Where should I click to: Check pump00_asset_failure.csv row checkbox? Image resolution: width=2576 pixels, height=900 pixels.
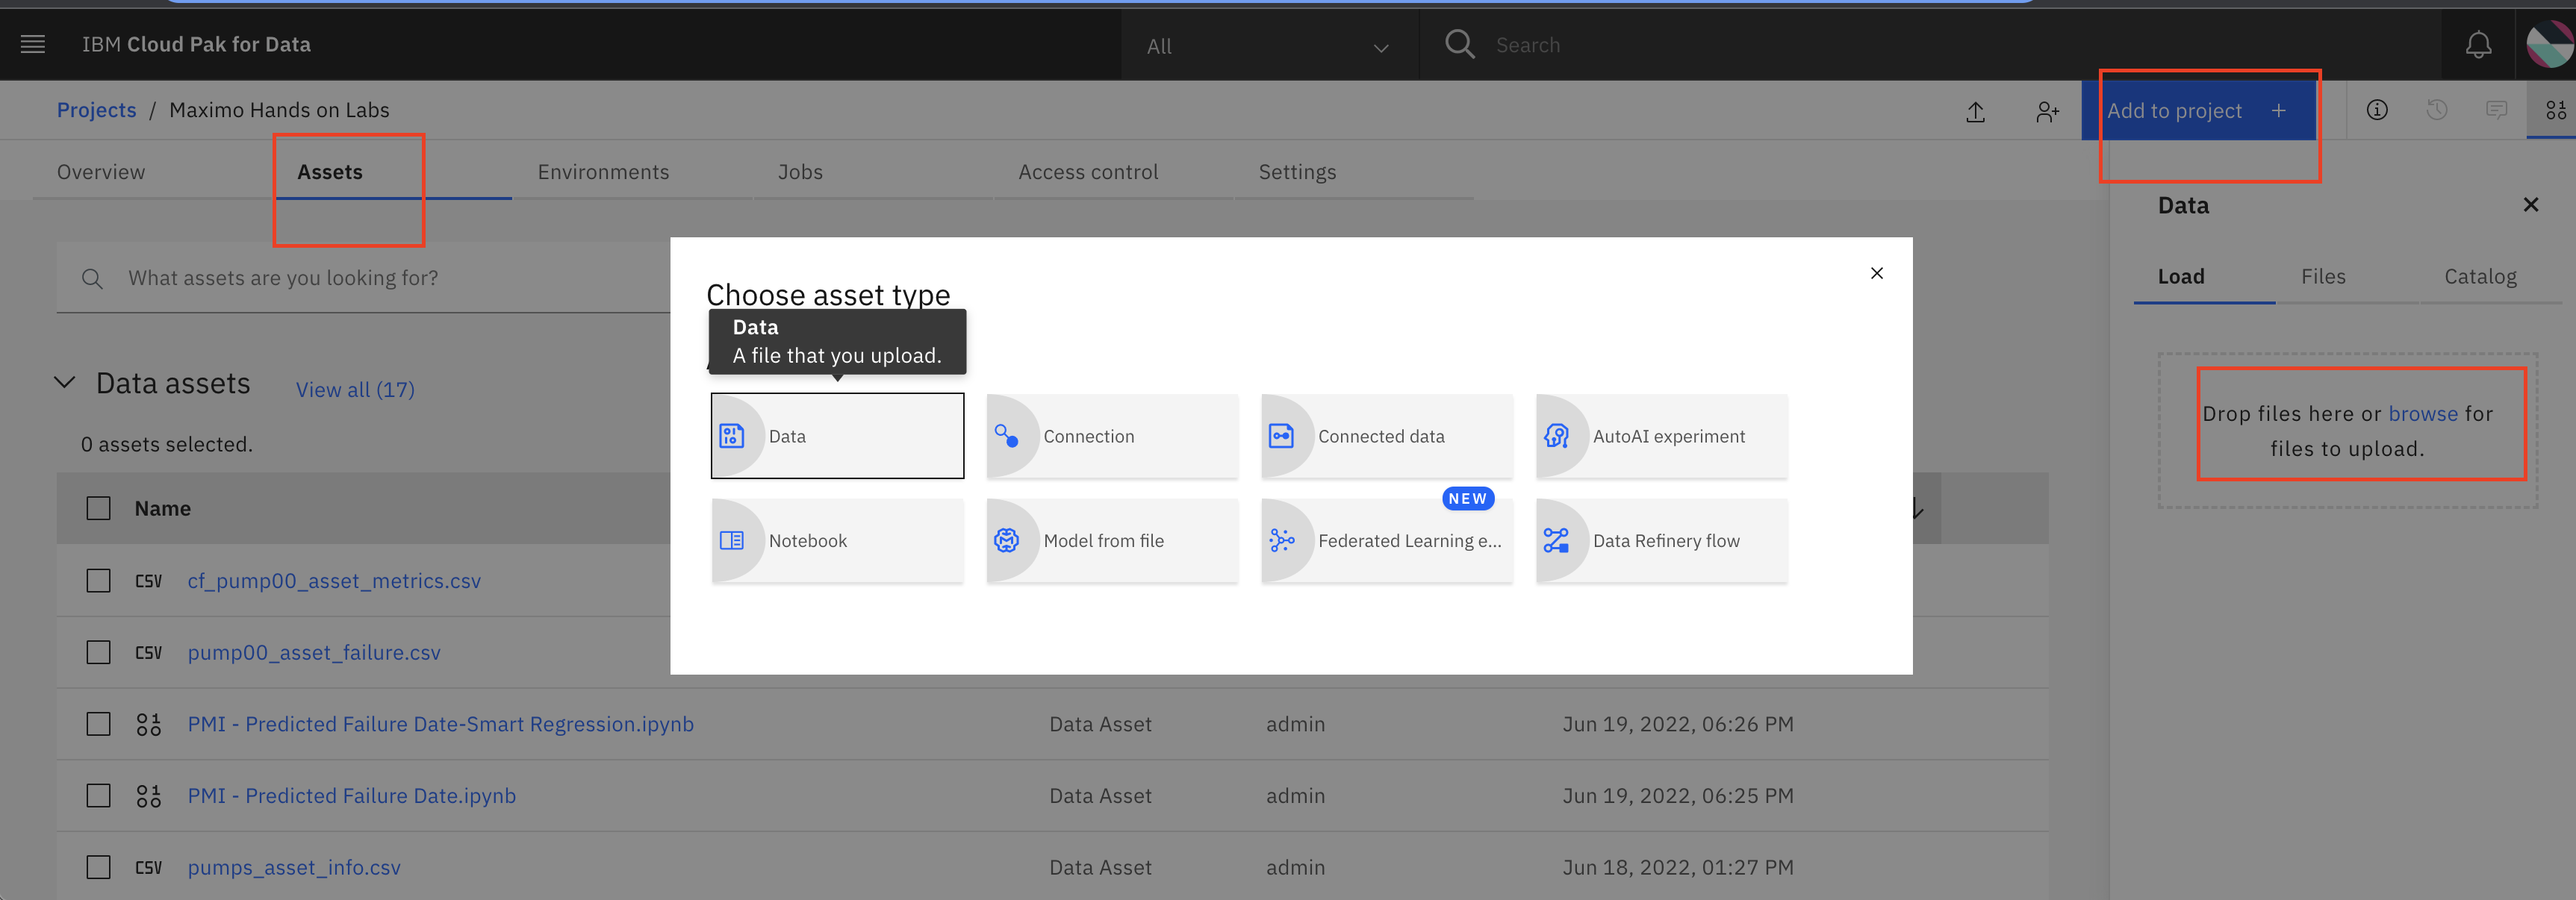tap(98, 652)
